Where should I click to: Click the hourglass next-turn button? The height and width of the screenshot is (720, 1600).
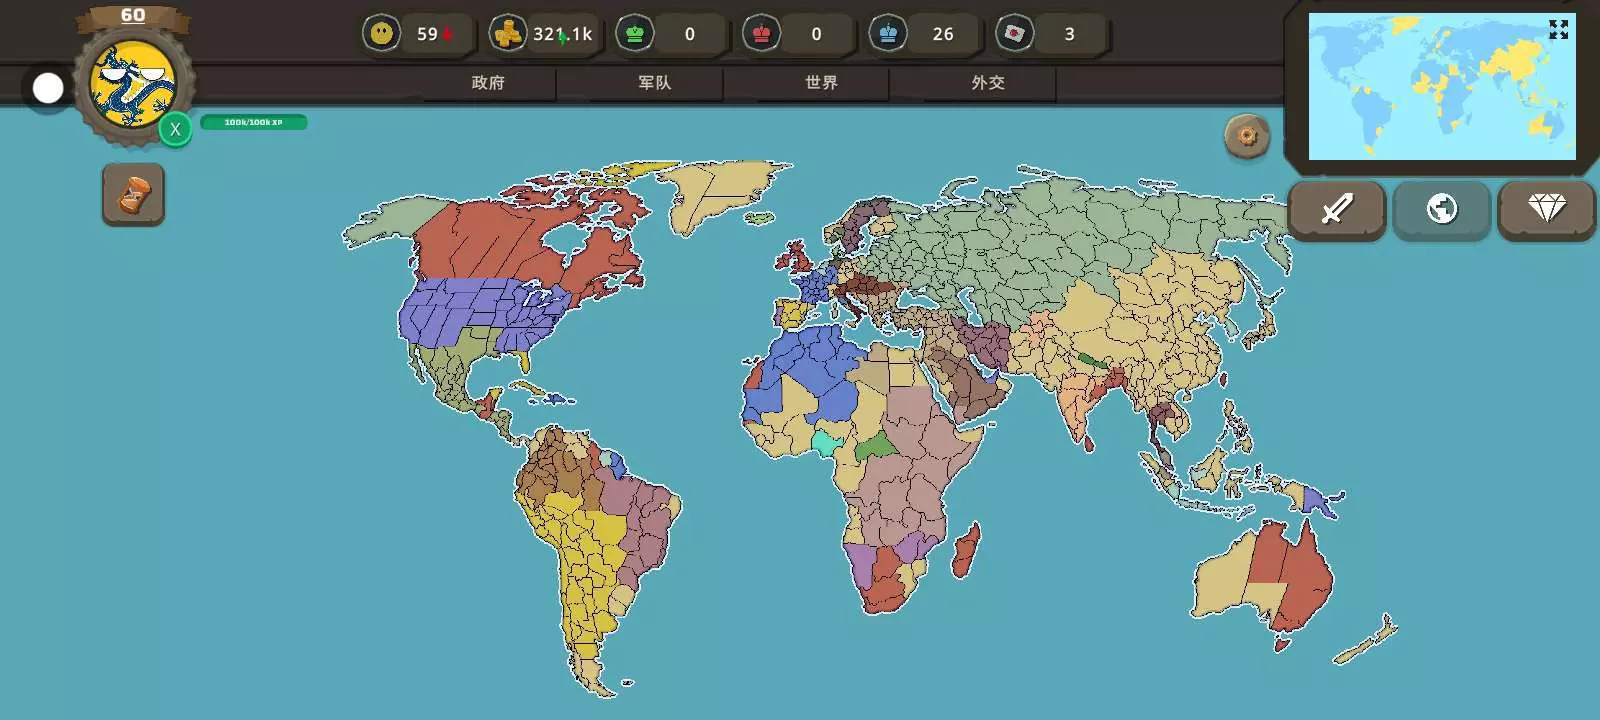click(x=133, y=195)
